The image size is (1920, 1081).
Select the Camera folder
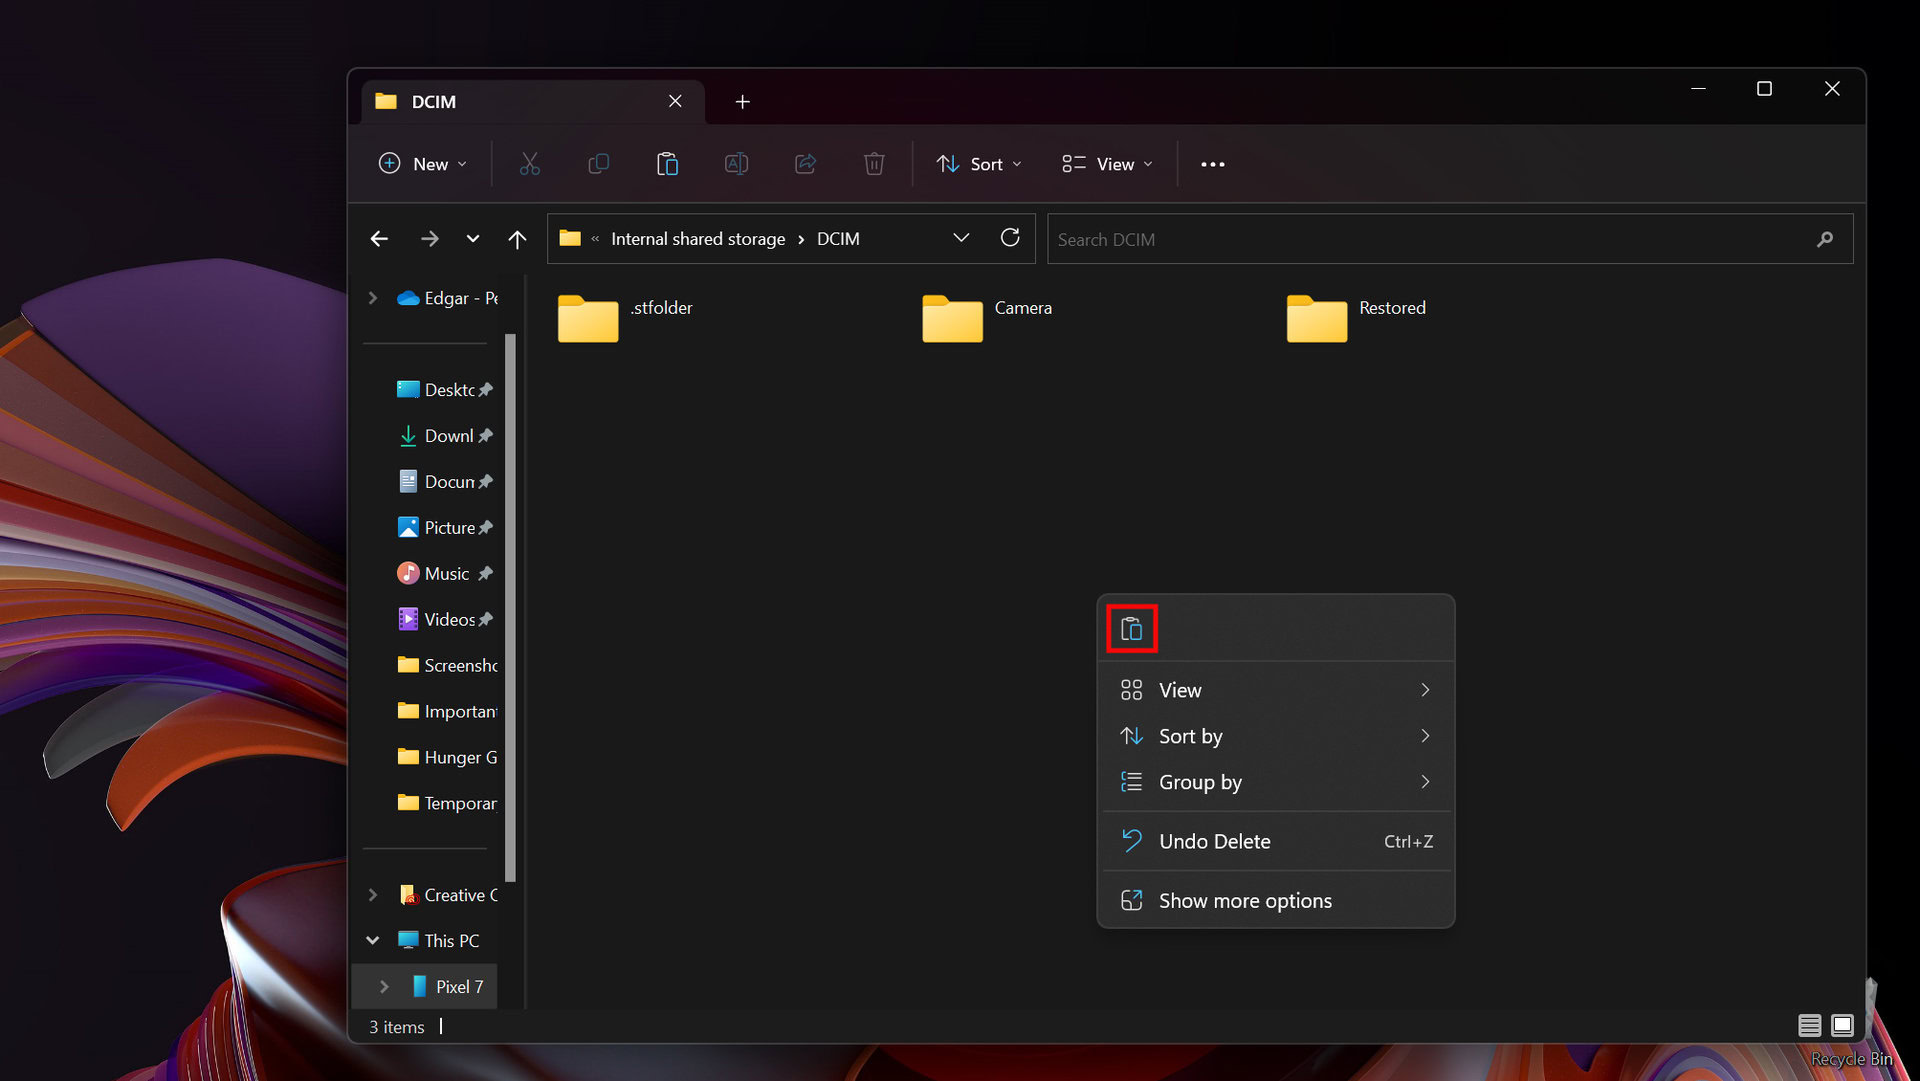pyautogui.click(x=987, y=317)
